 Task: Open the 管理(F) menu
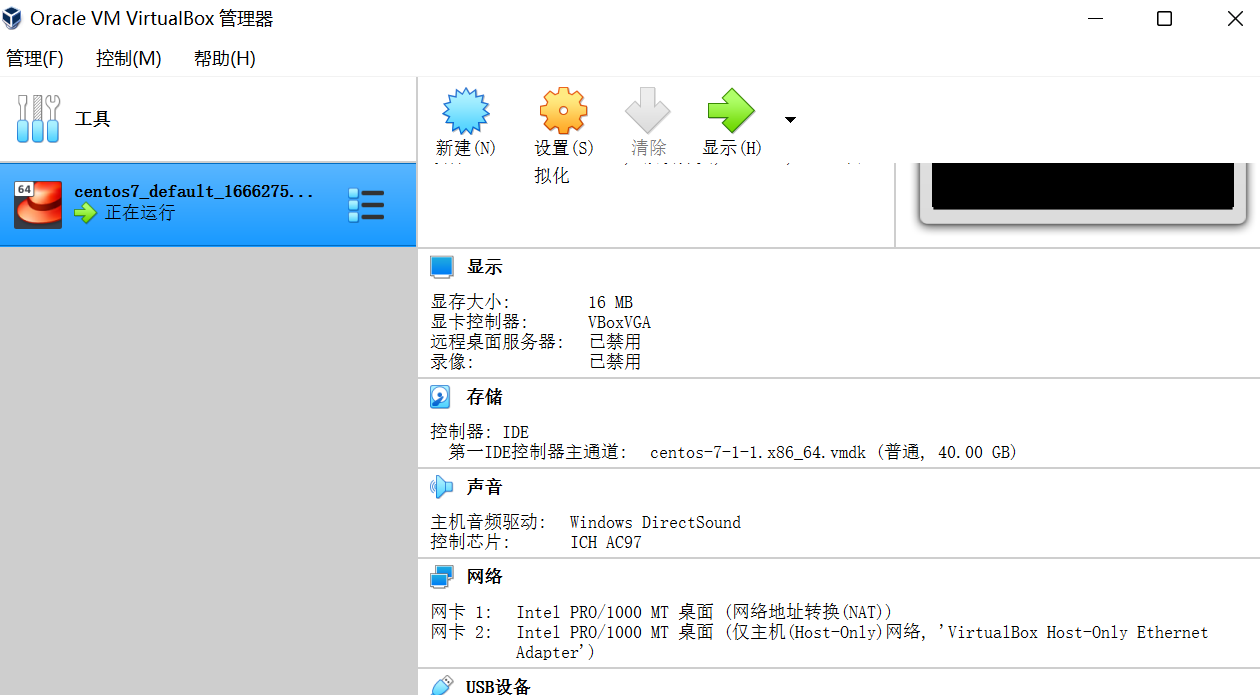35,59
